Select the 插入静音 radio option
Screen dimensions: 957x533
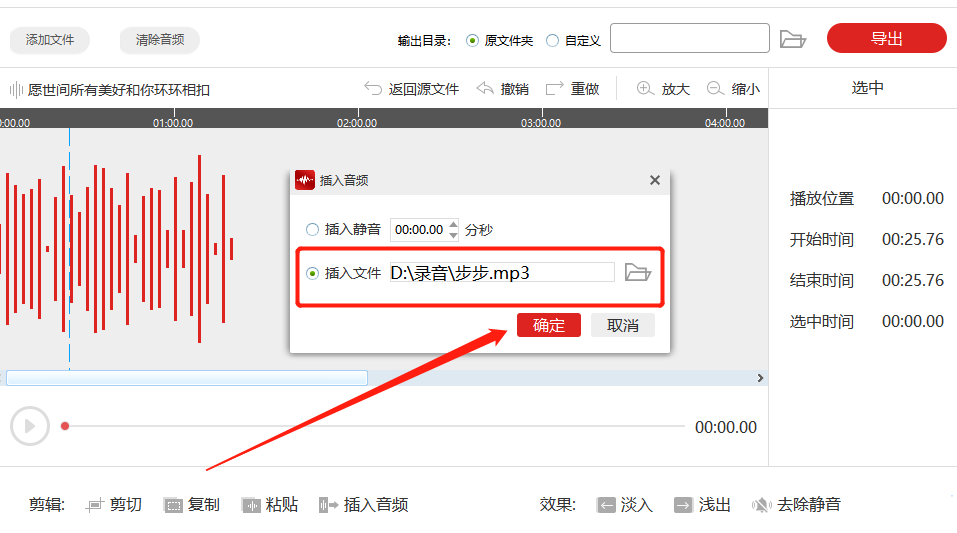tap(312, 230)
